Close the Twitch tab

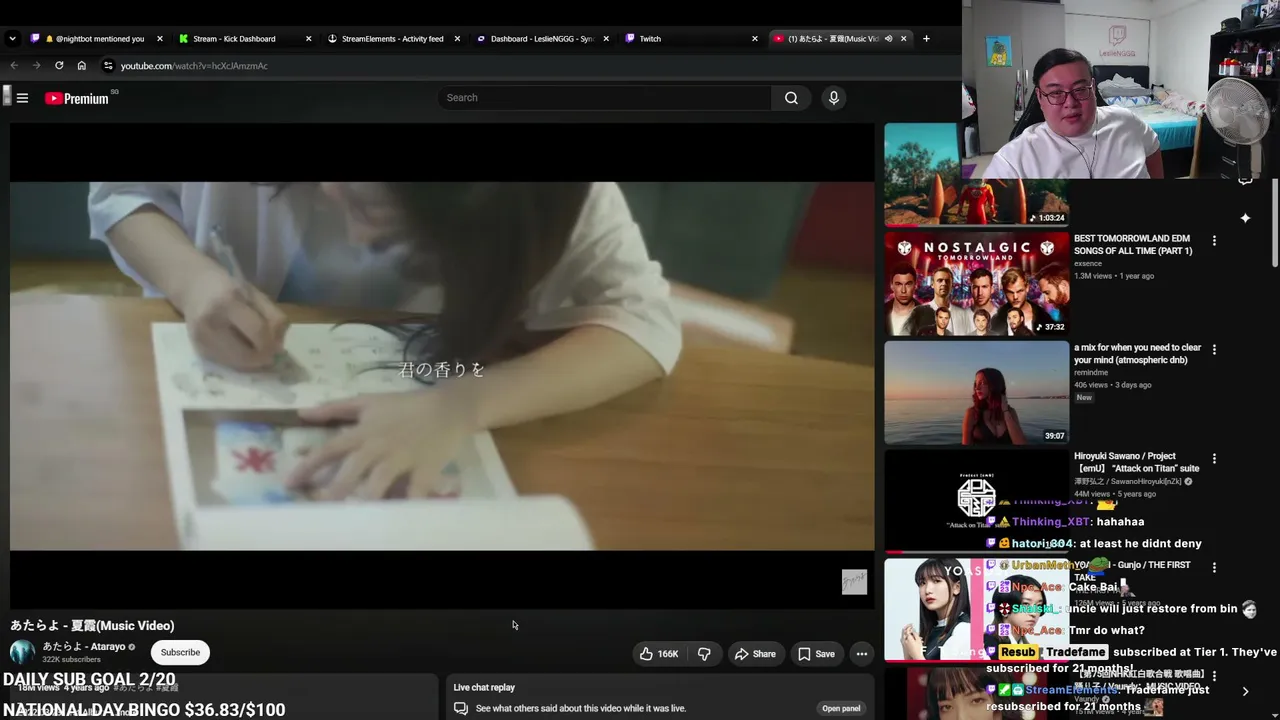pos(755,39)
